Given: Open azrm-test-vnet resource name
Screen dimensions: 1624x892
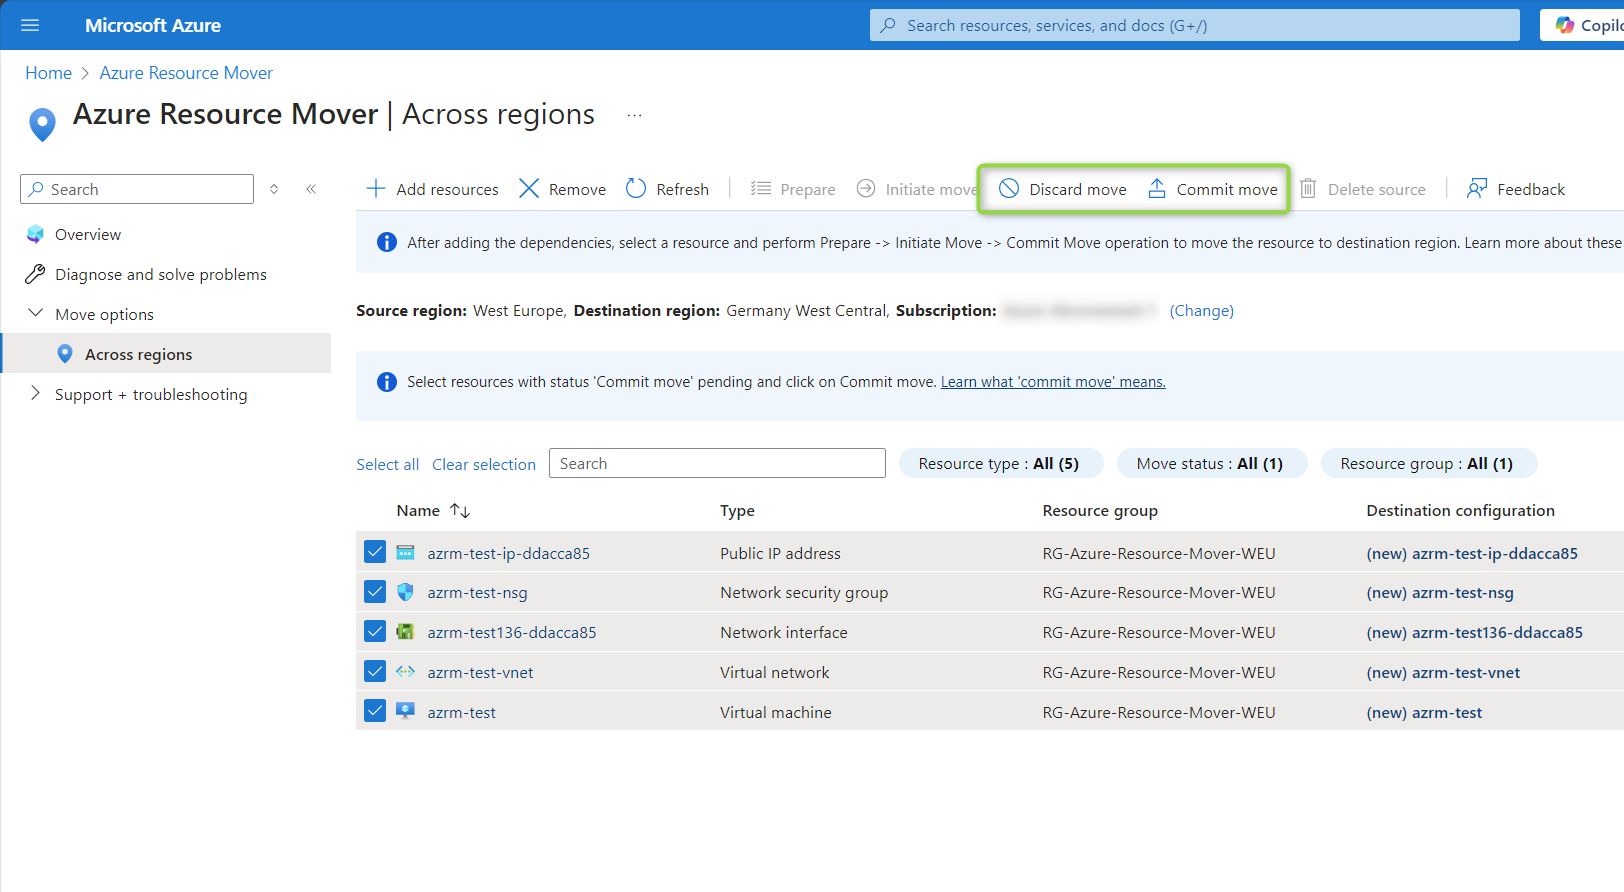Looking at the screenshot, I should [x=480, y=673].
